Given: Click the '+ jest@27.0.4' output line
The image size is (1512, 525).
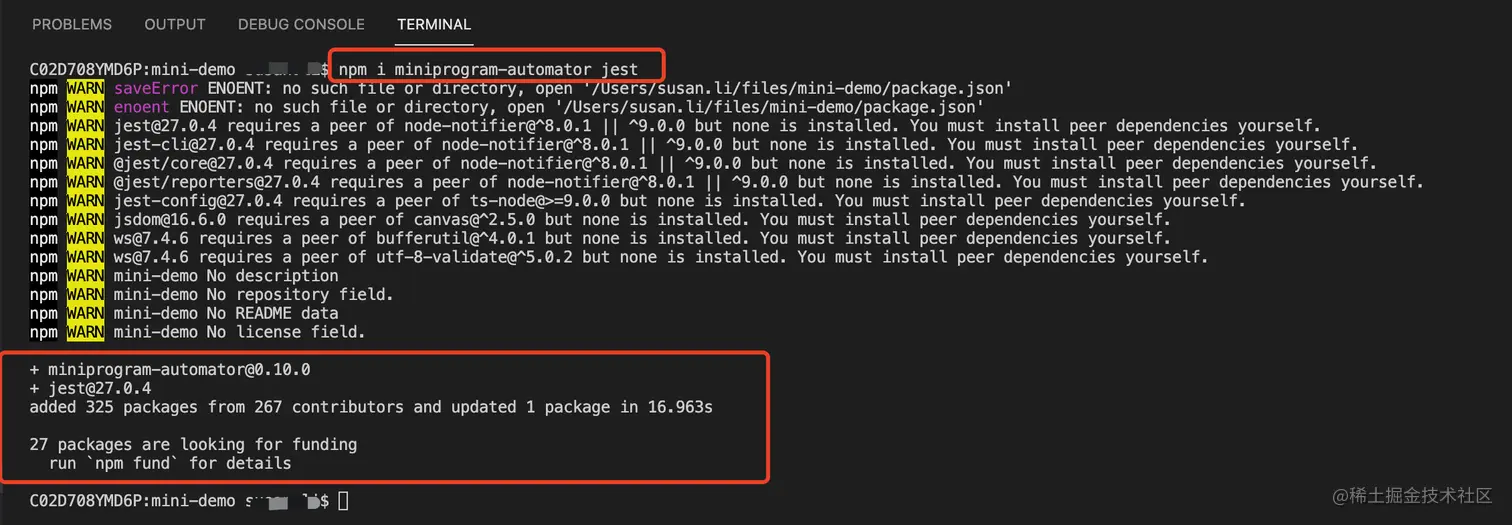Looking at the screenshot, I should pos(90,388).
